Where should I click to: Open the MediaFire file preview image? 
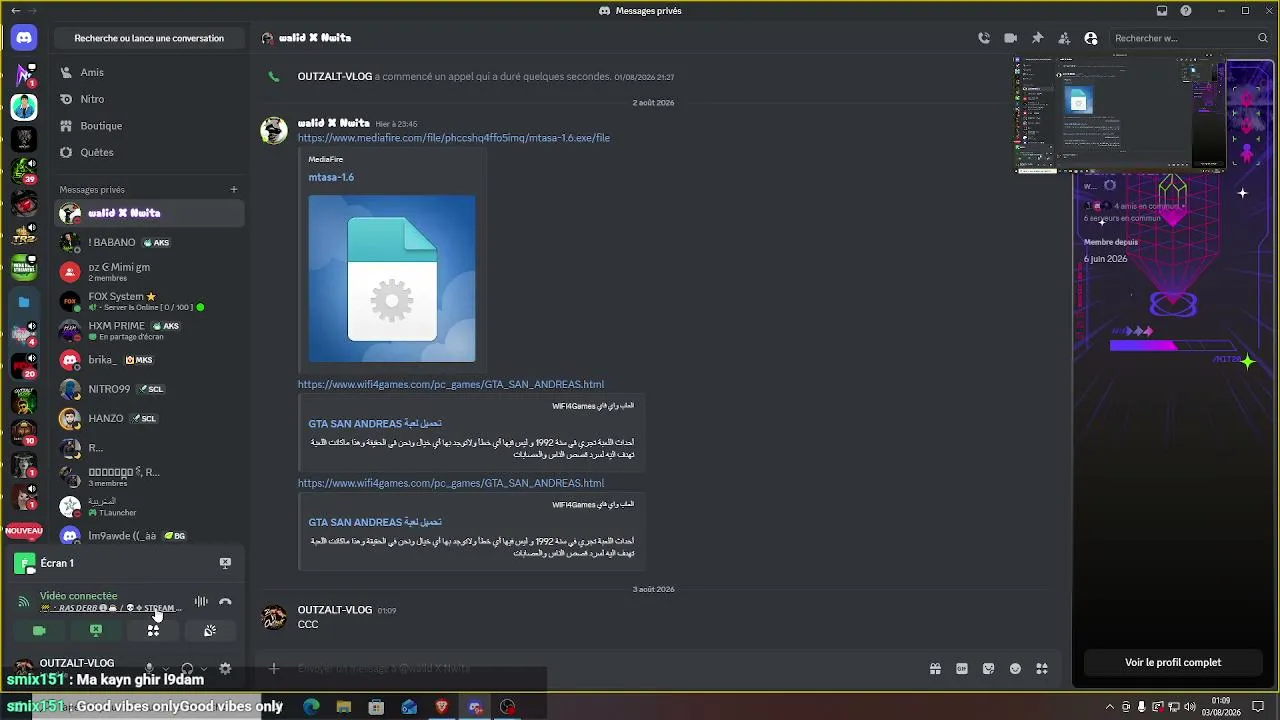tap(392, 278)
